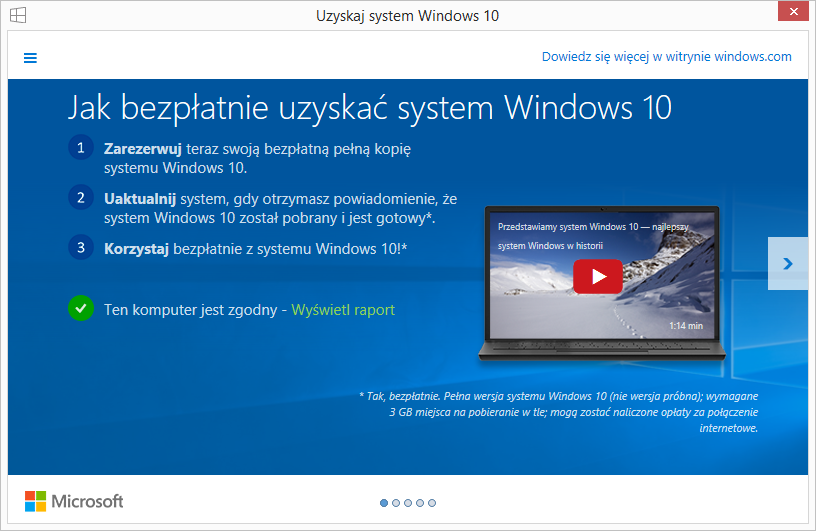Click step 2 number circle
Image resolution: width=816 pixels, height=531 pixels.
(x=81, y=198)
